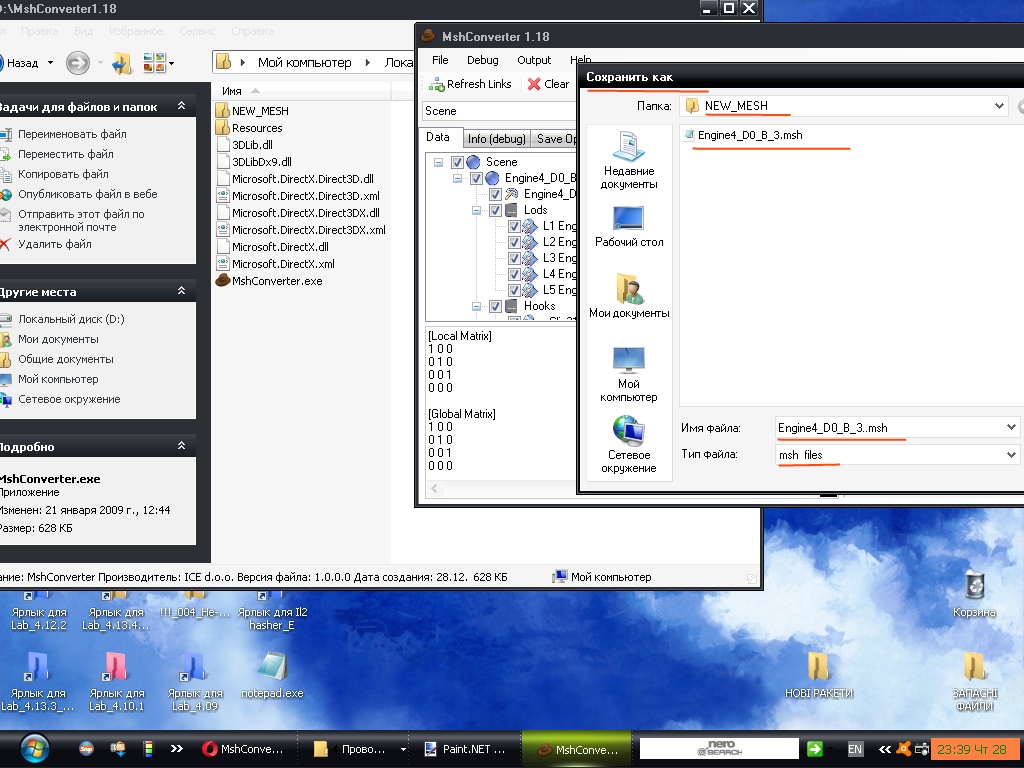Image resolution: width=1024 pixels, height=768 pixels.
Task: Select the NEW_MESH folder icon in Explorer
Action: (223, 110)
